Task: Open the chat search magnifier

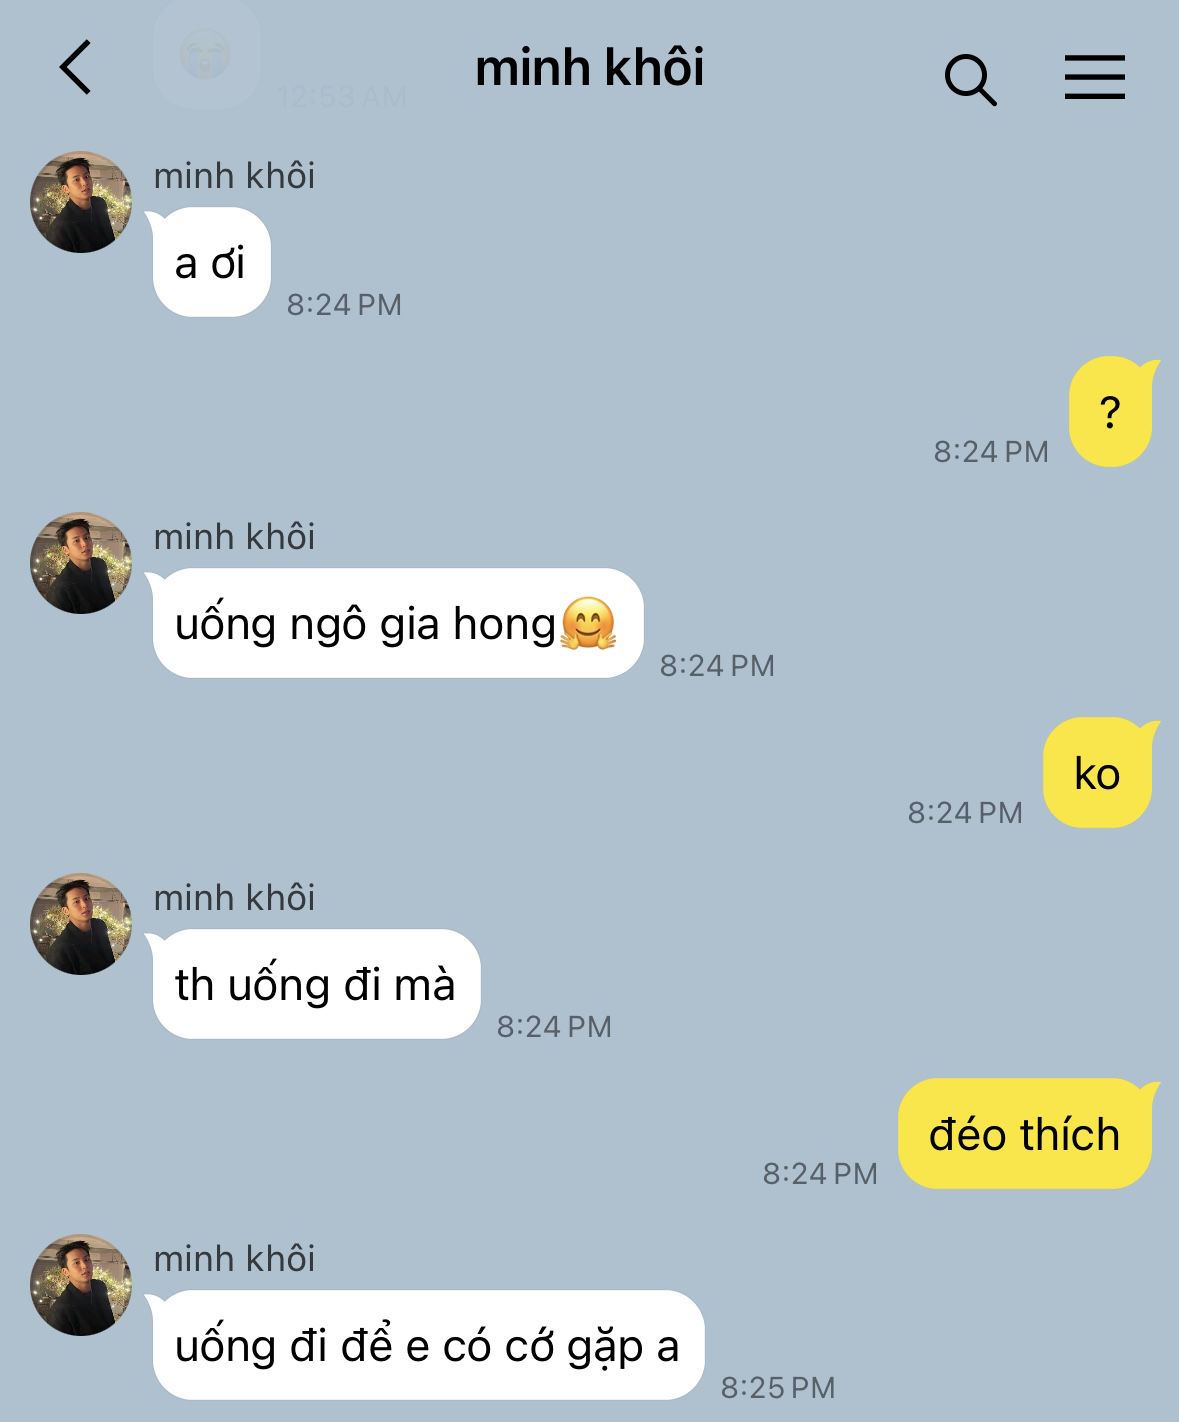Action: tap(970, 80)
